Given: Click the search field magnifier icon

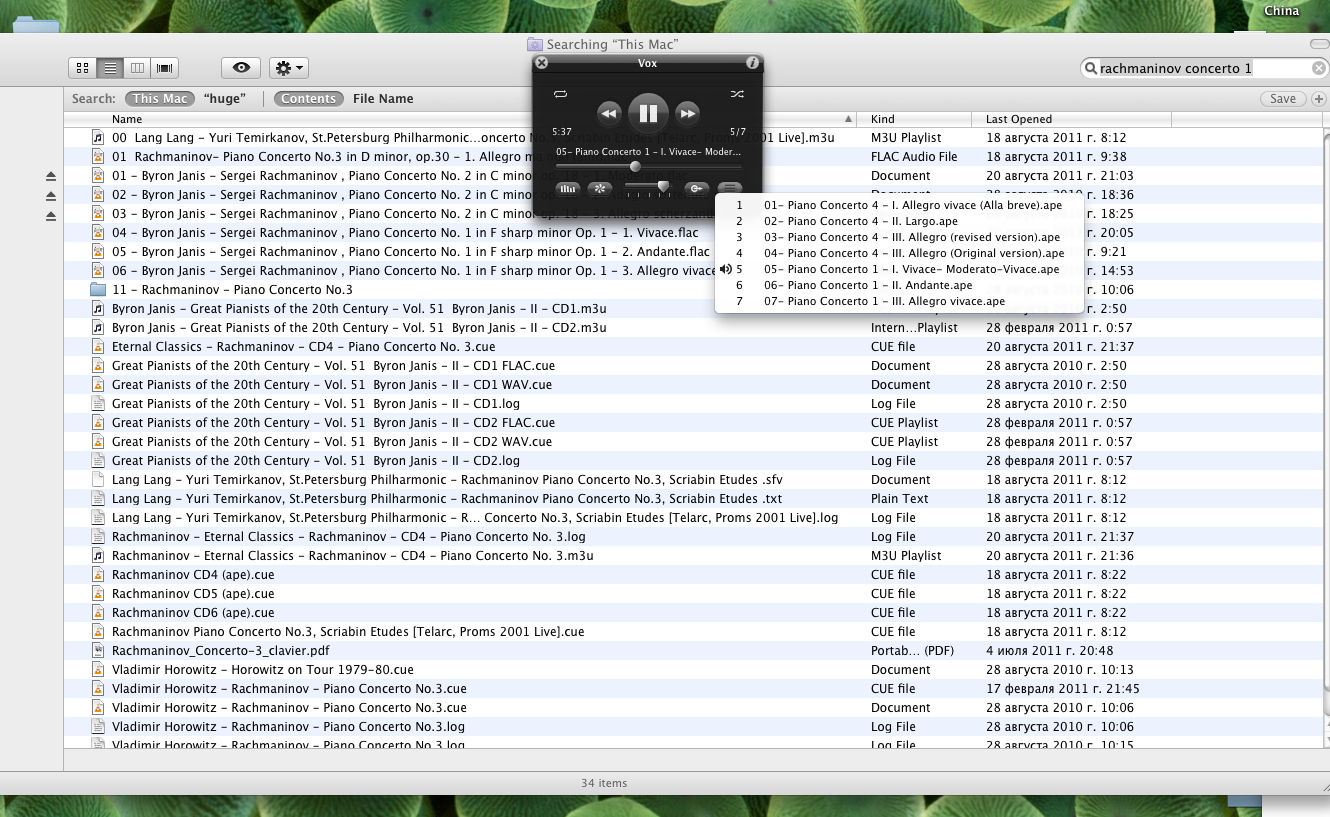Looking at the screenshot, I should (x=1091, y=68).
